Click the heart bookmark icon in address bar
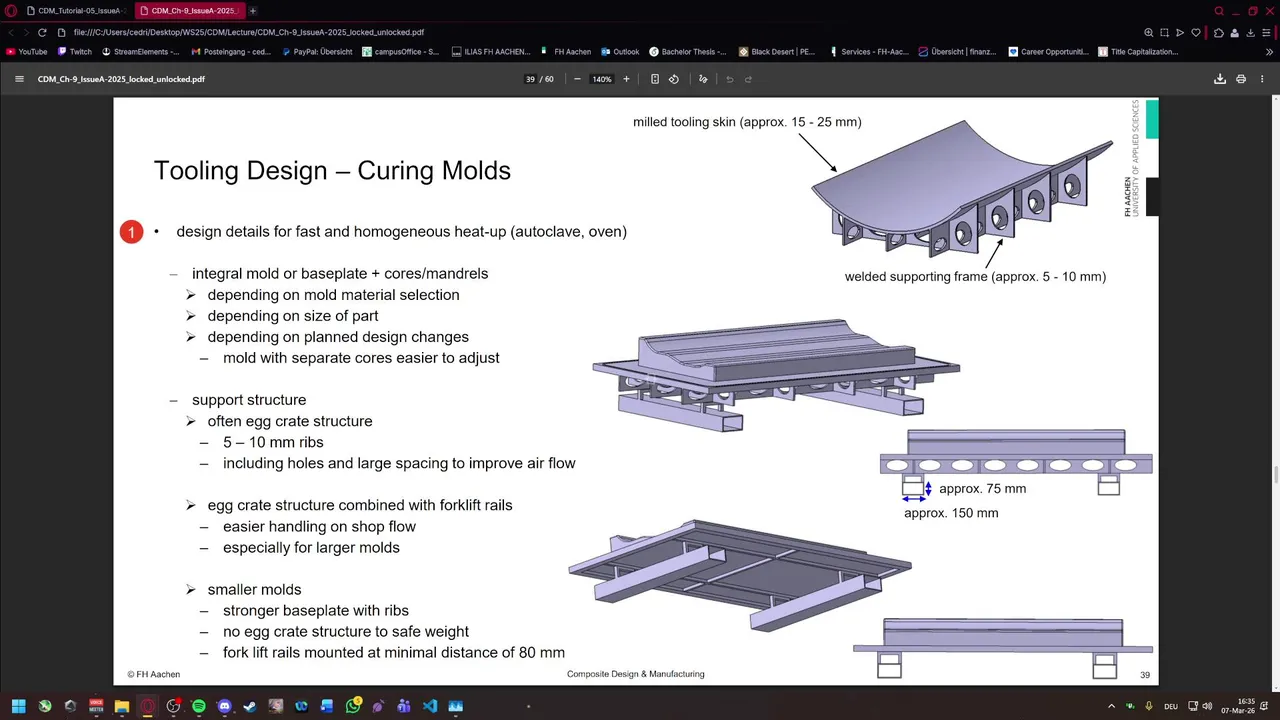The image size is (1280, 720). [1195, 32]
